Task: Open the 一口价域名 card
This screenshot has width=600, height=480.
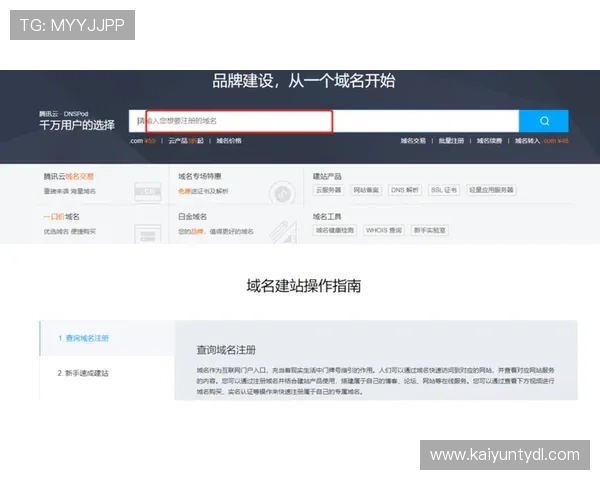Action: 103,224
